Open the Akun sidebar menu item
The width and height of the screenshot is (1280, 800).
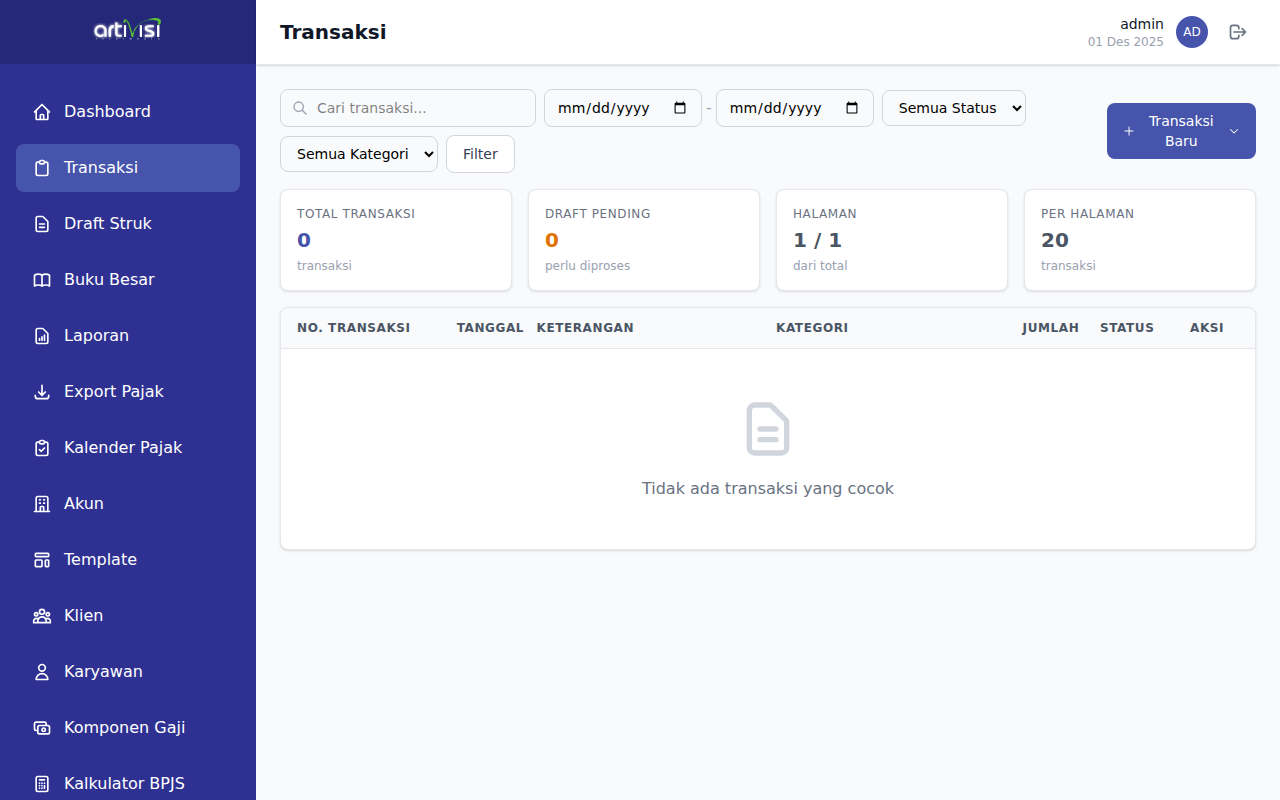coord(84,504)
